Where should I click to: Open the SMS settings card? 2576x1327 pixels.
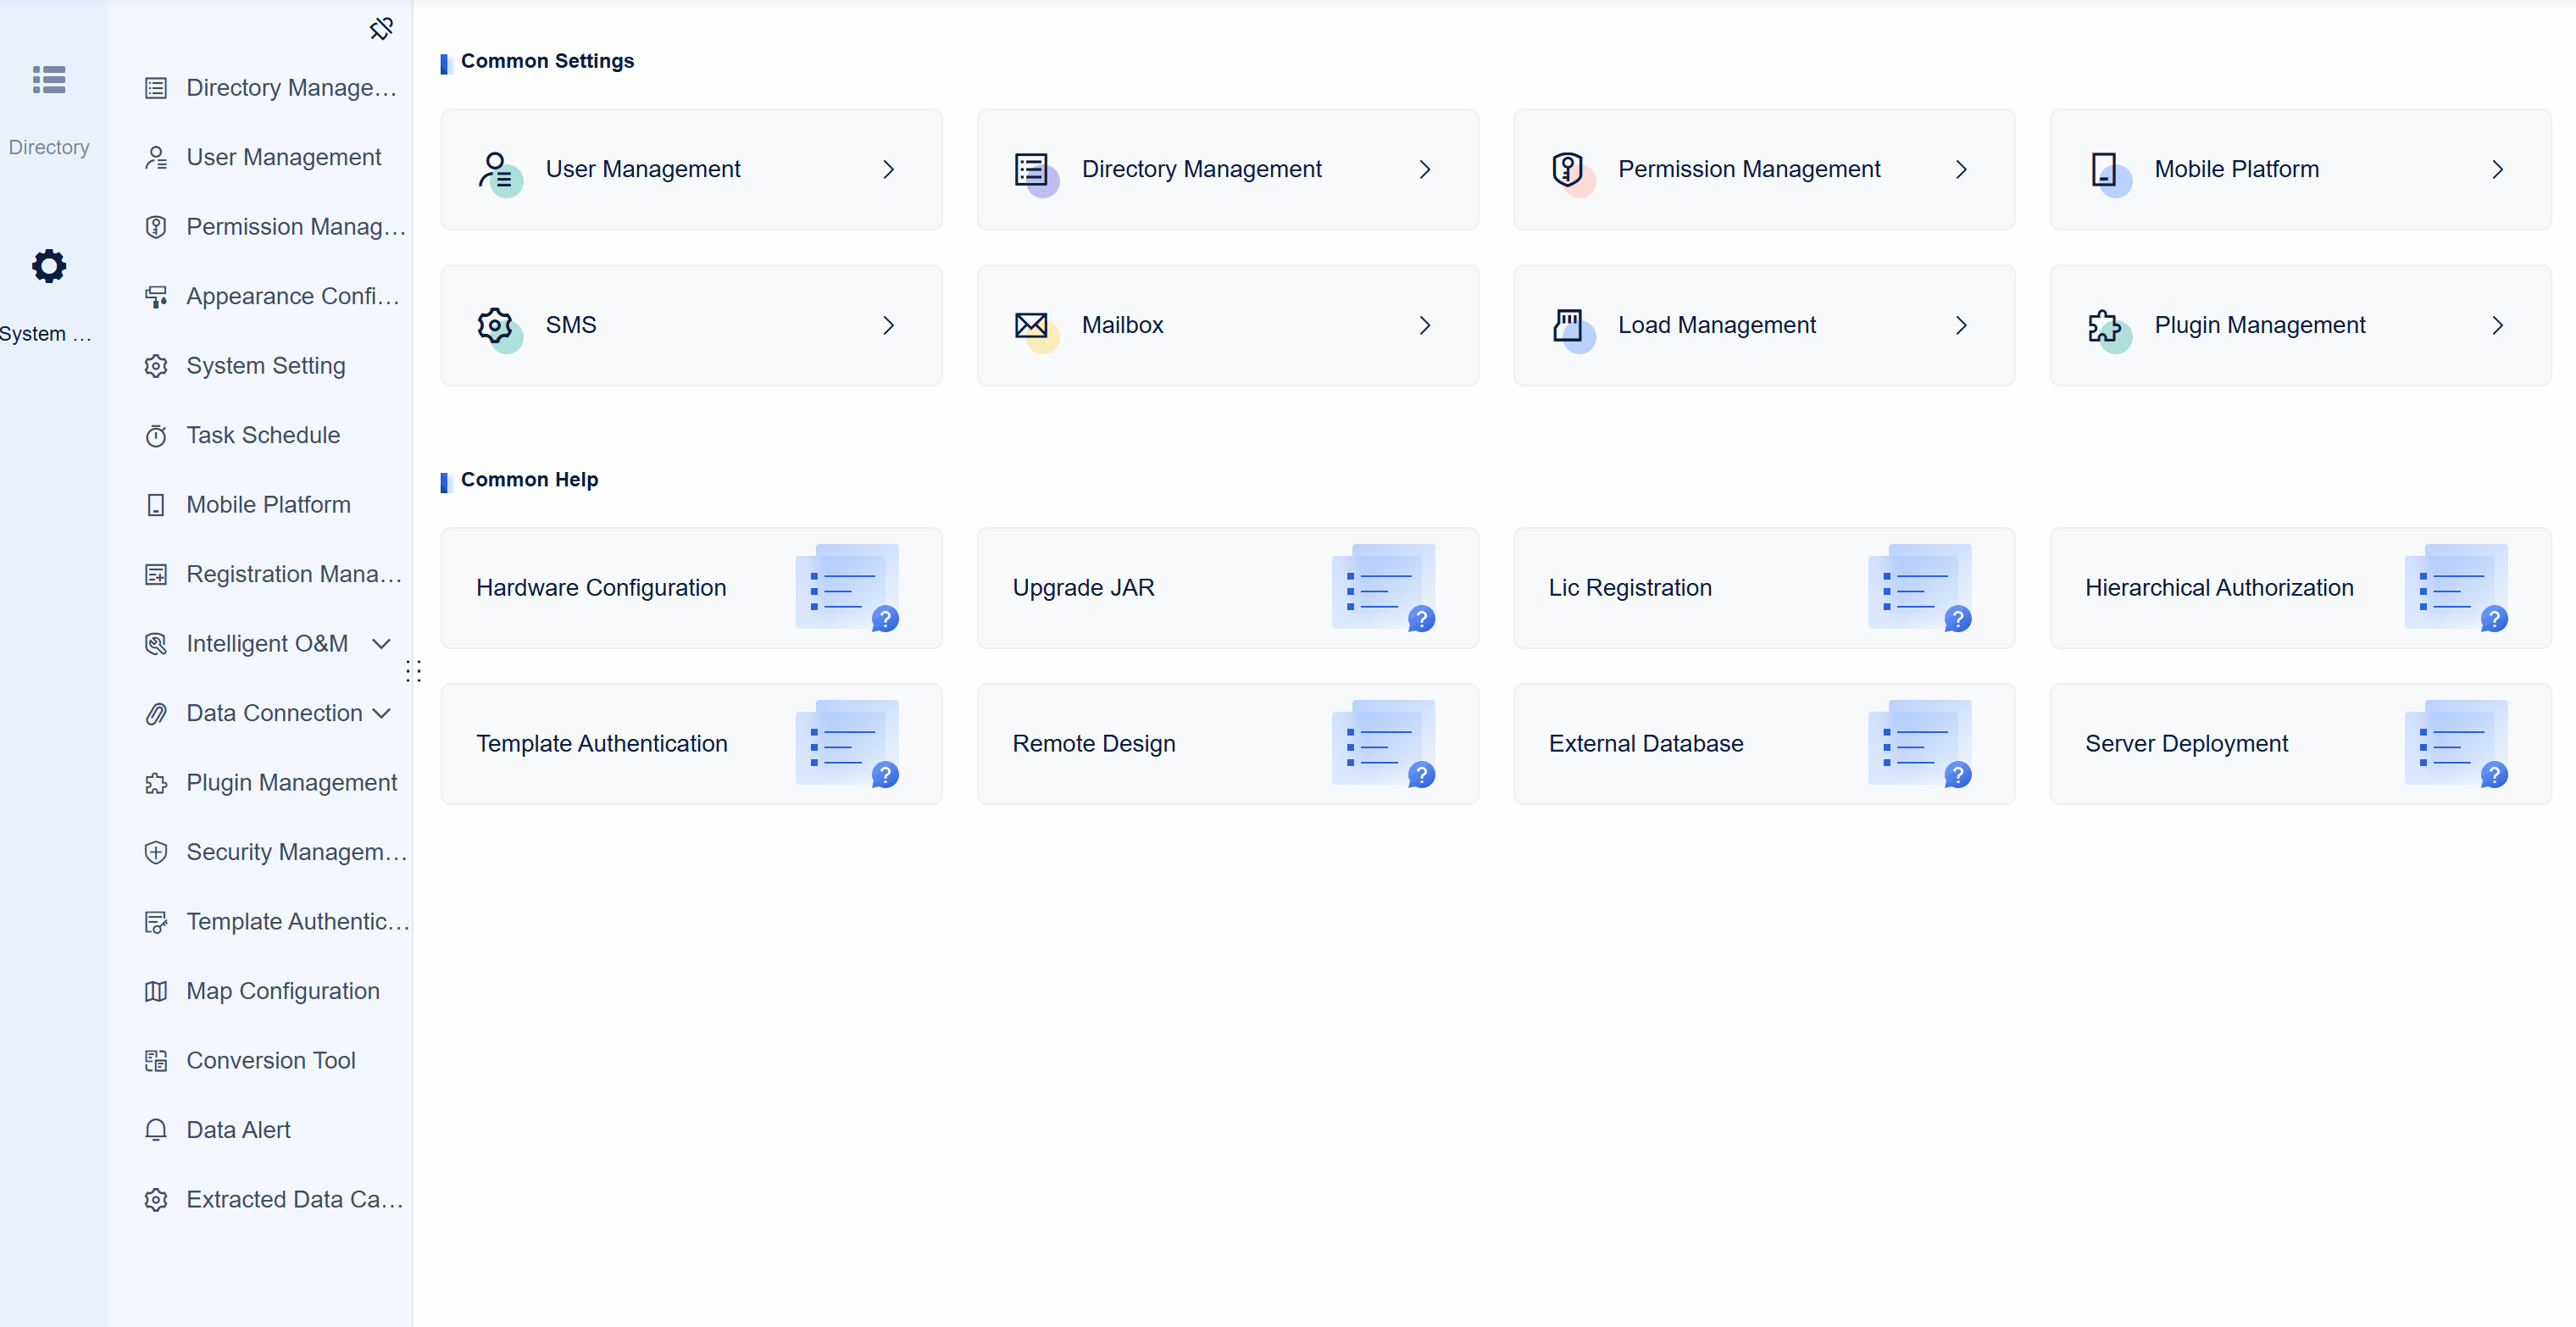[x=690, y=325]
